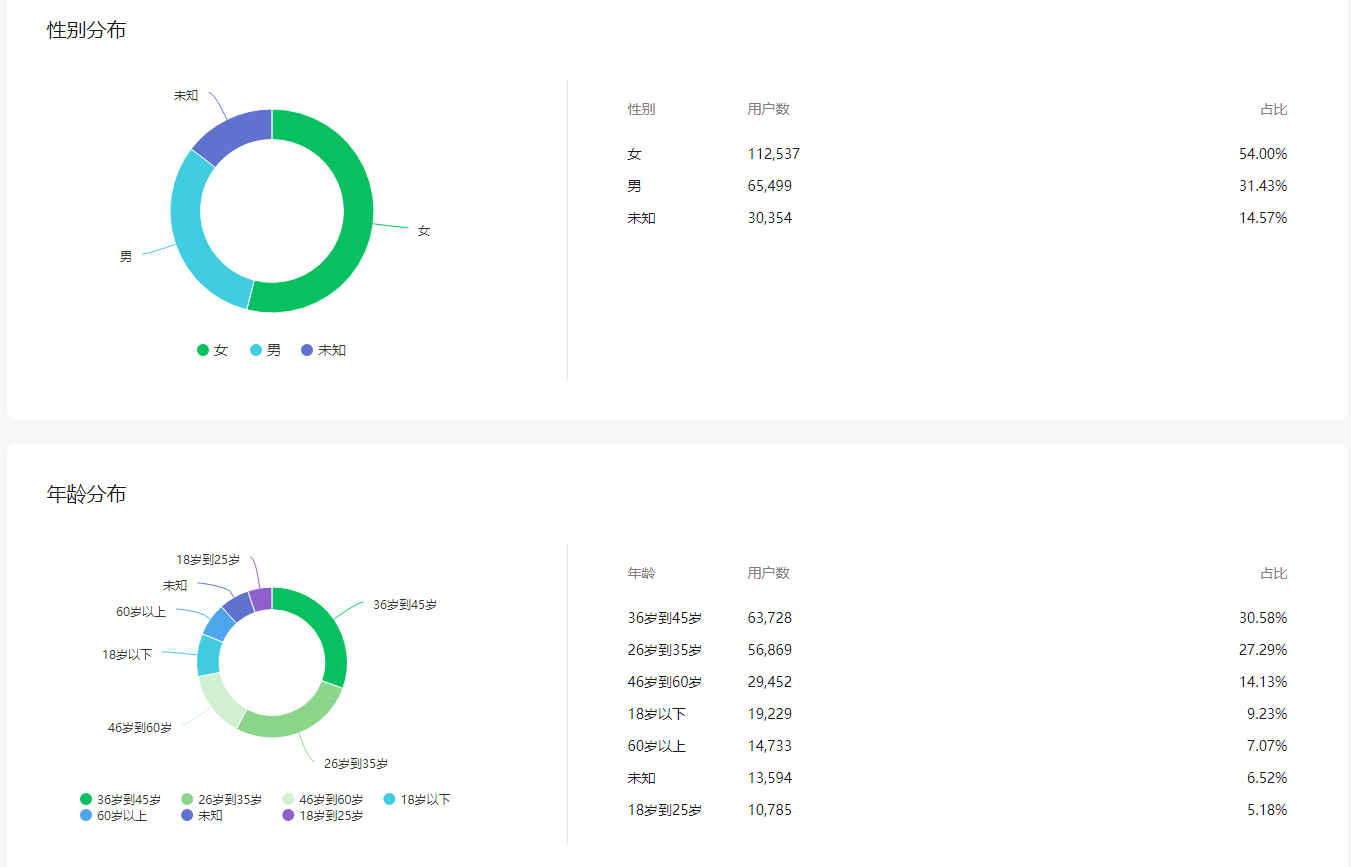Click the 6.52% percentage value

[x=1267, y=778]
